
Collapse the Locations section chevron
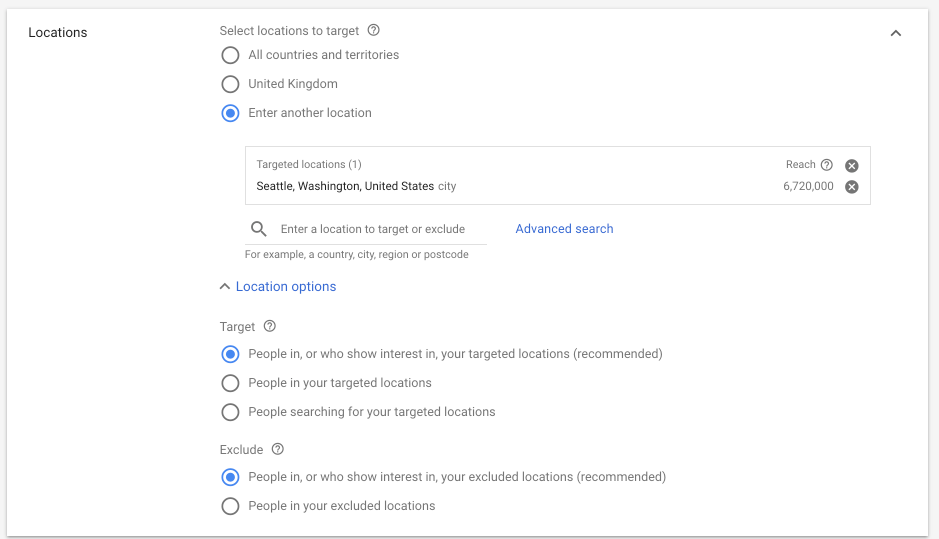click(896, 33)
